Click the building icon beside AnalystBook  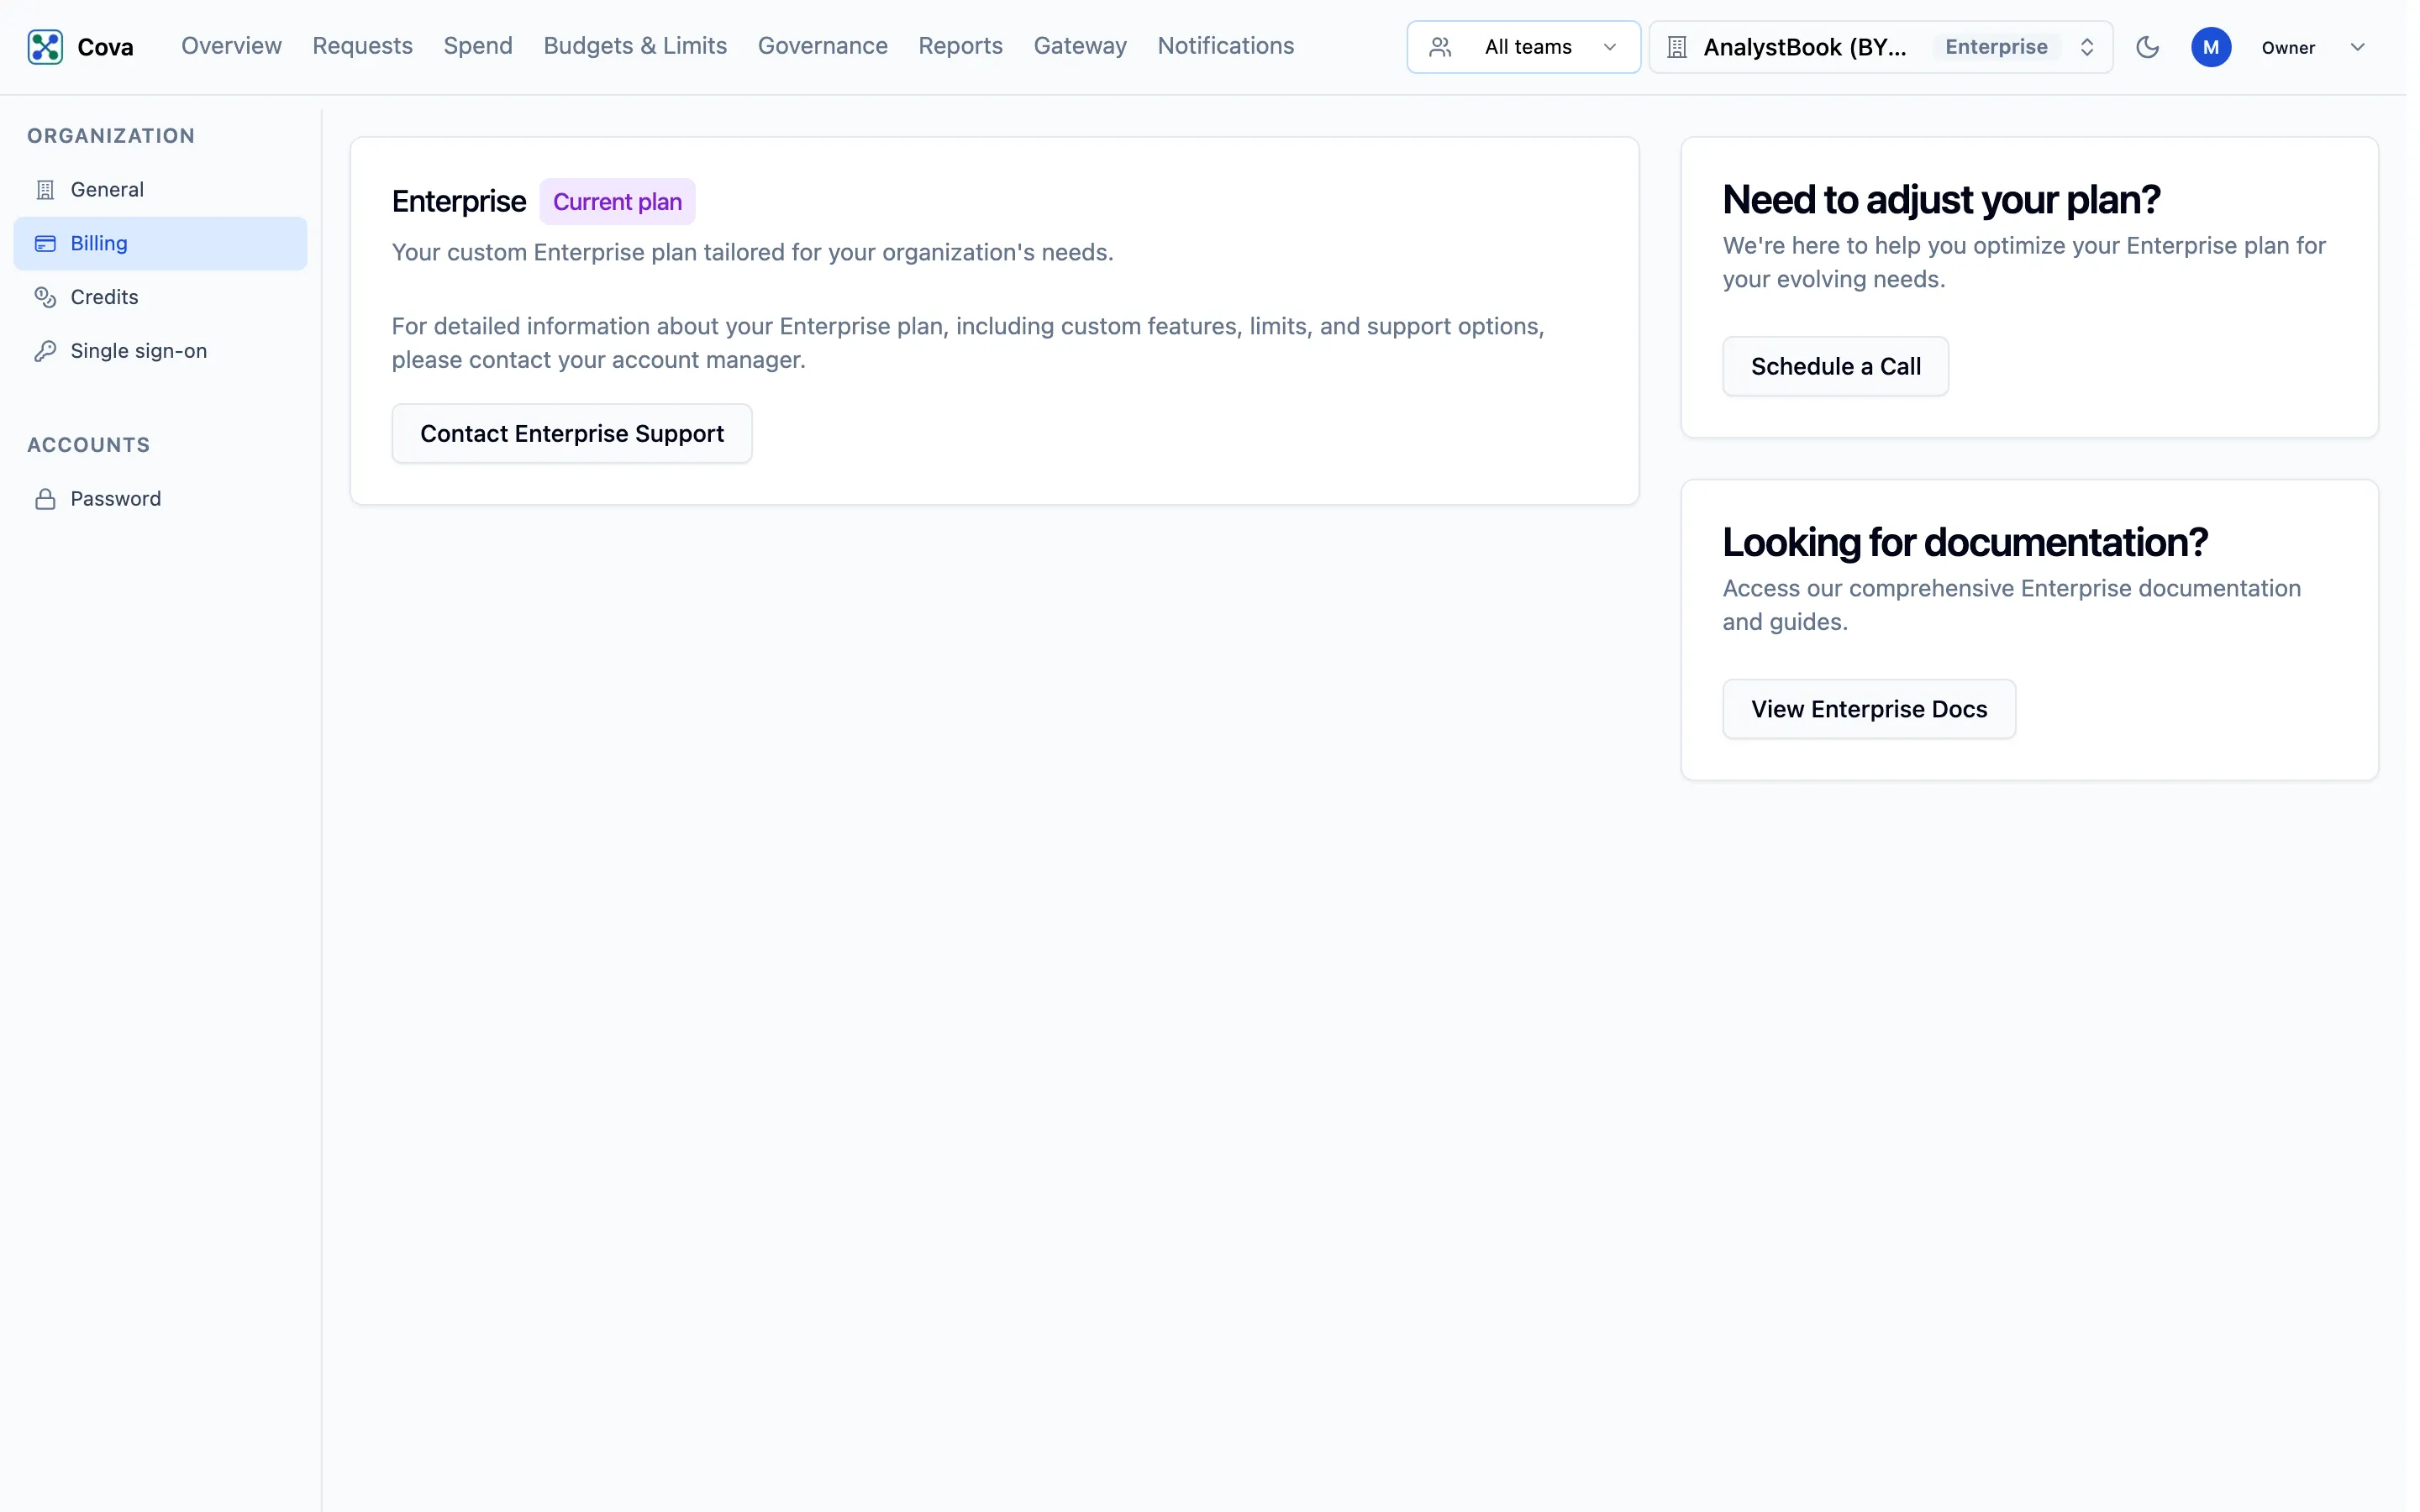[1677, 47]
